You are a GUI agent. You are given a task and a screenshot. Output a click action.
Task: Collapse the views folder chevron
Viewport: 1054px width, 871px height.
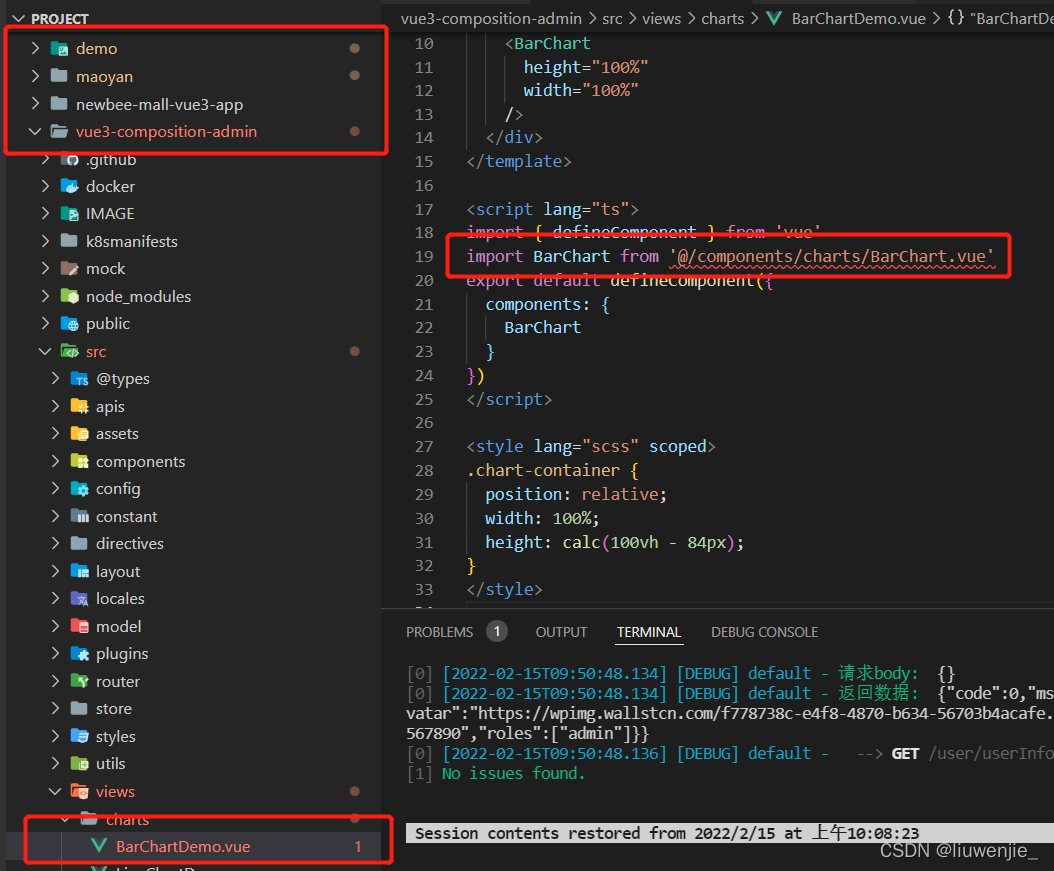point(55,792)
